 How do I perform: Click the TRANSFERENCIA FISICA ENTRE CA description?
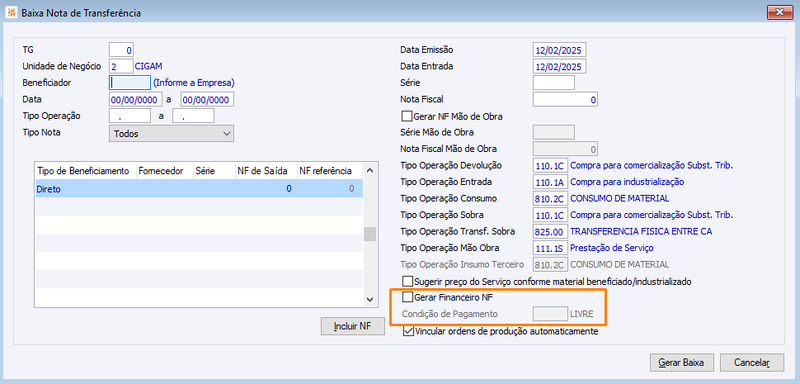coord(641,232)
